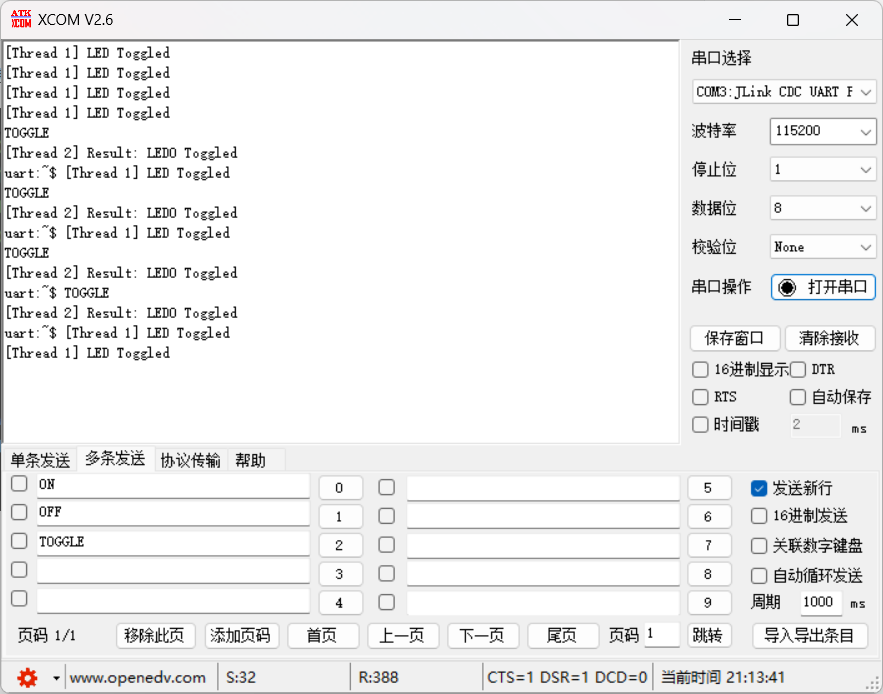The image size is (883, 694).
Task: Go to first page with 首页
Action: pos(323,636)
